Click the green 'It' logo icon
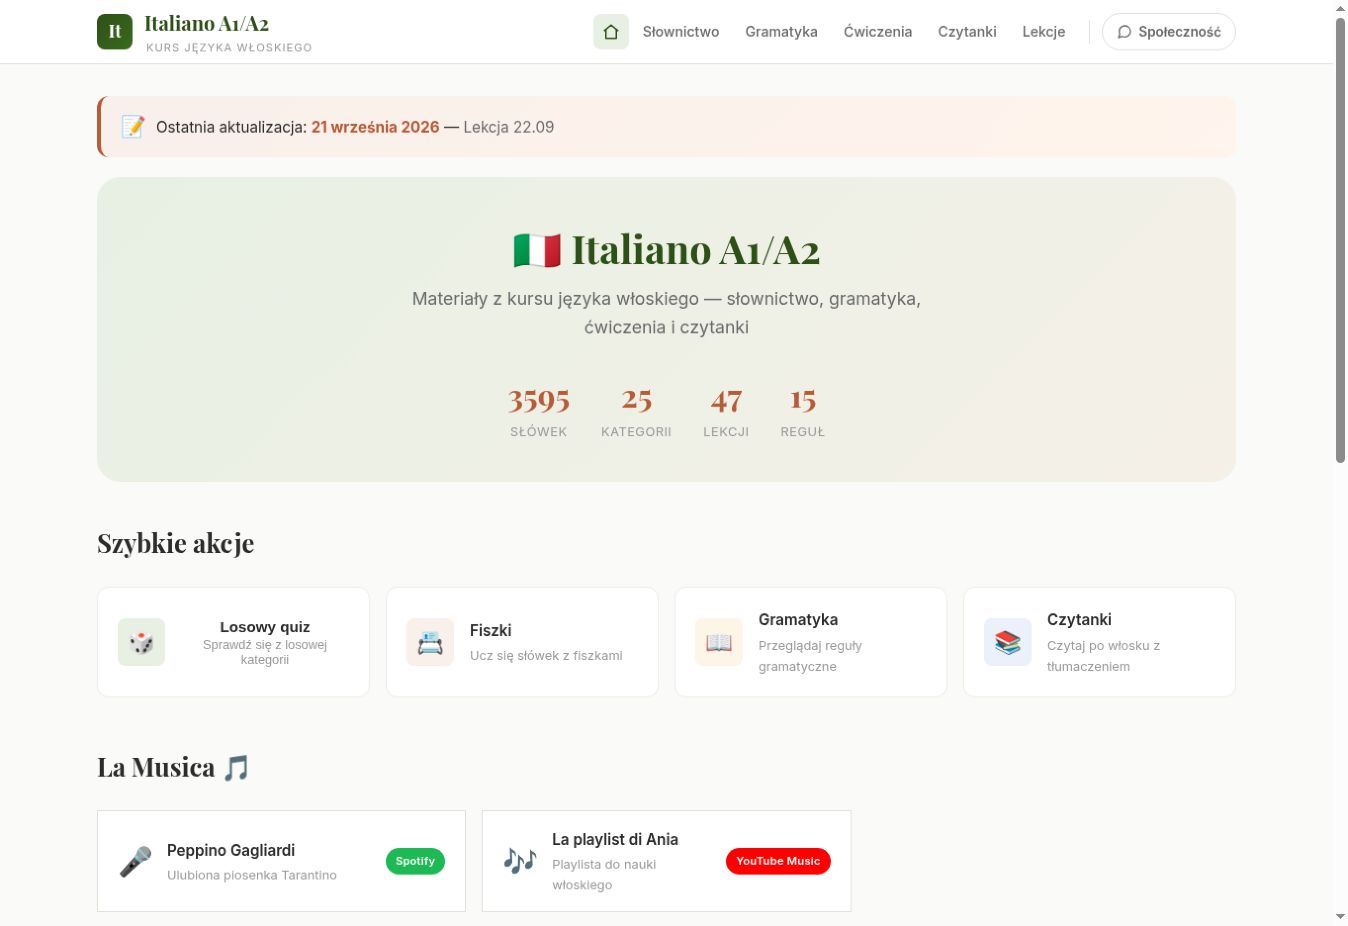 pos(115,32)
